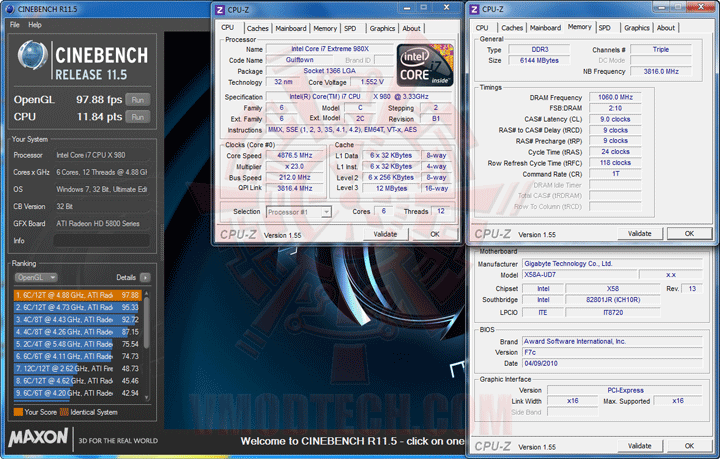The width and height of the screenshot is (720, 459).
Task: Open the Help menu in Cinebench
Action: tap(35, 25)
